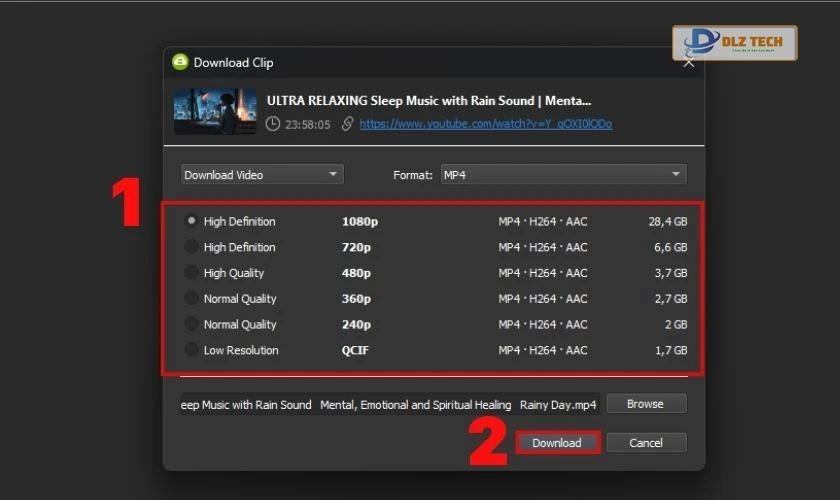
Task: Click the clock duration icon
Action: tap(273, 124)
